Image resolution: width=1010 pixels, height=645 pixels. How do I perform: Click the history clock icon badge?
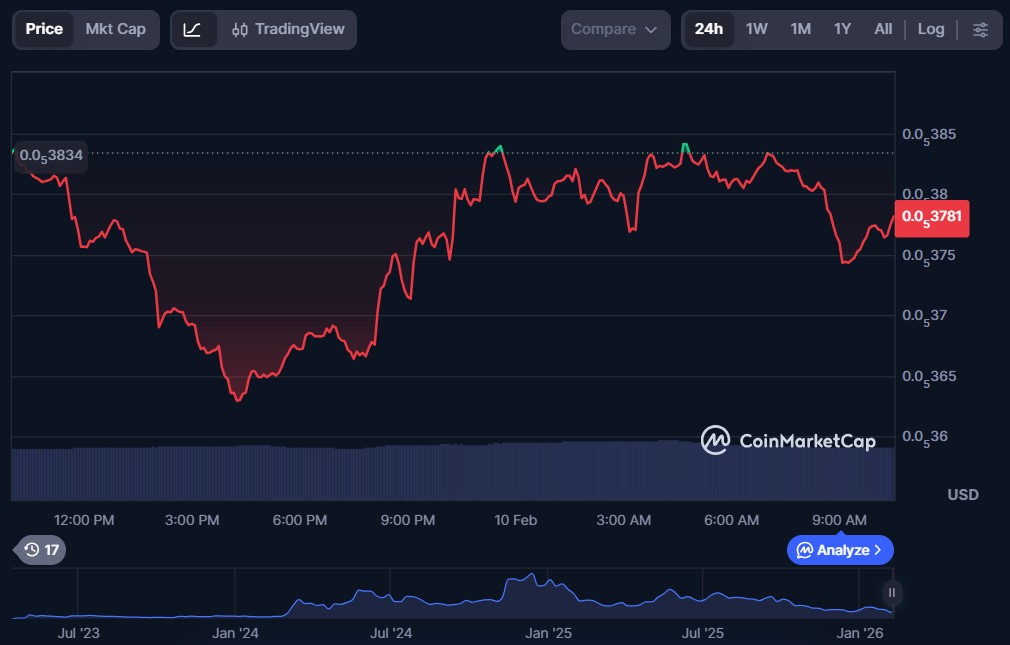point(43,550)
